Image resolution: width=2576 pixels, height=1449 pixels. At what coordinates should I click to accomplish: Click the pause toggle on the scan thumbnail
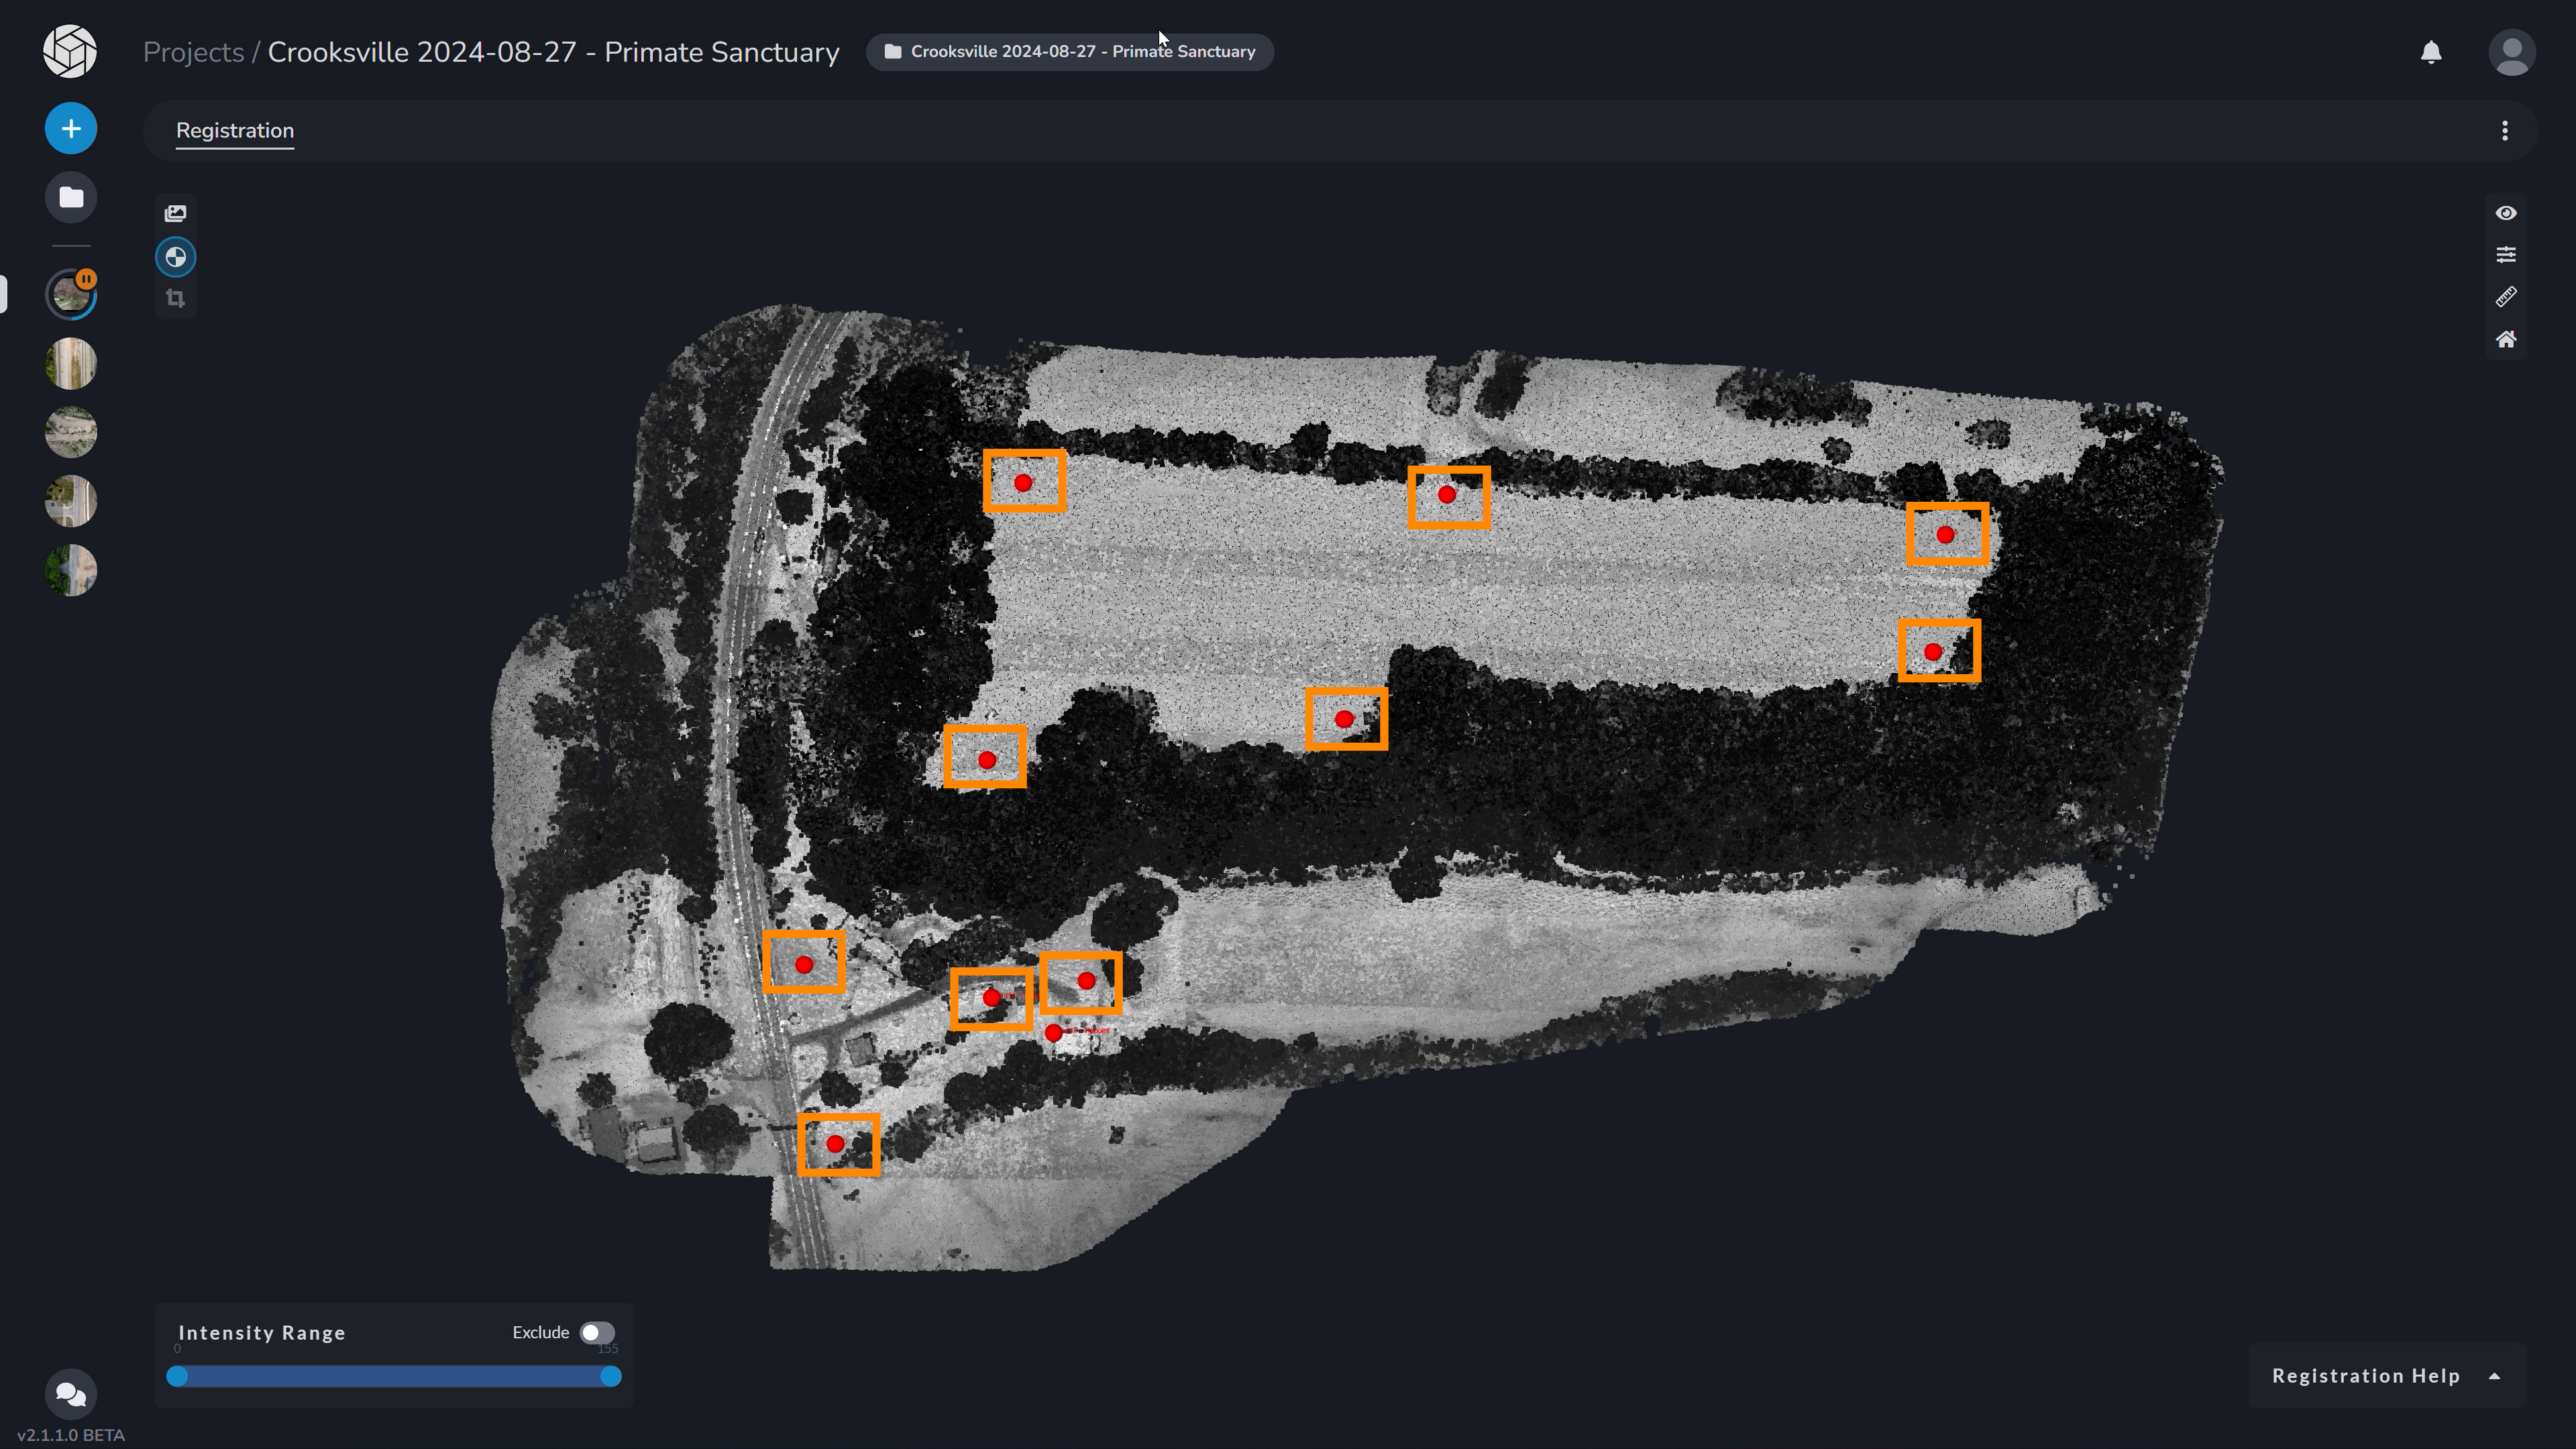coord(86,279)
